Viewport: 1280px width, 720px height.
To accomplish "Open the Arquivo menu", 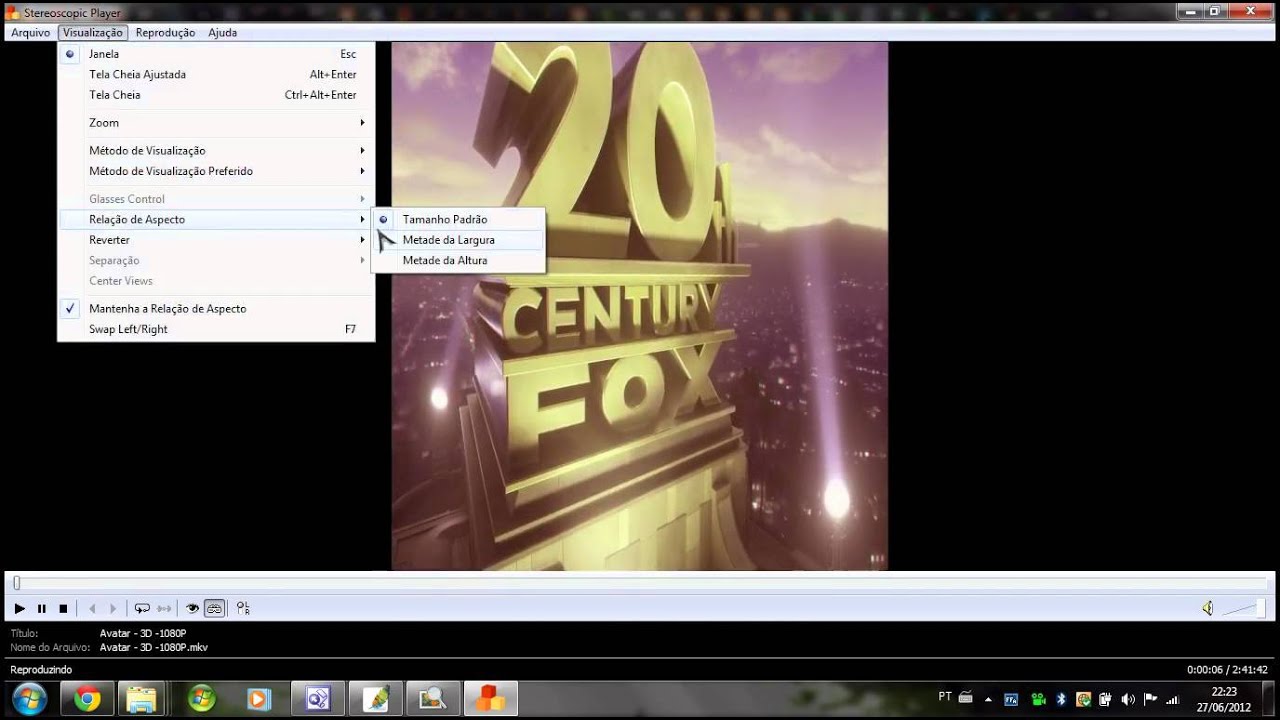I will coord(31,32).
